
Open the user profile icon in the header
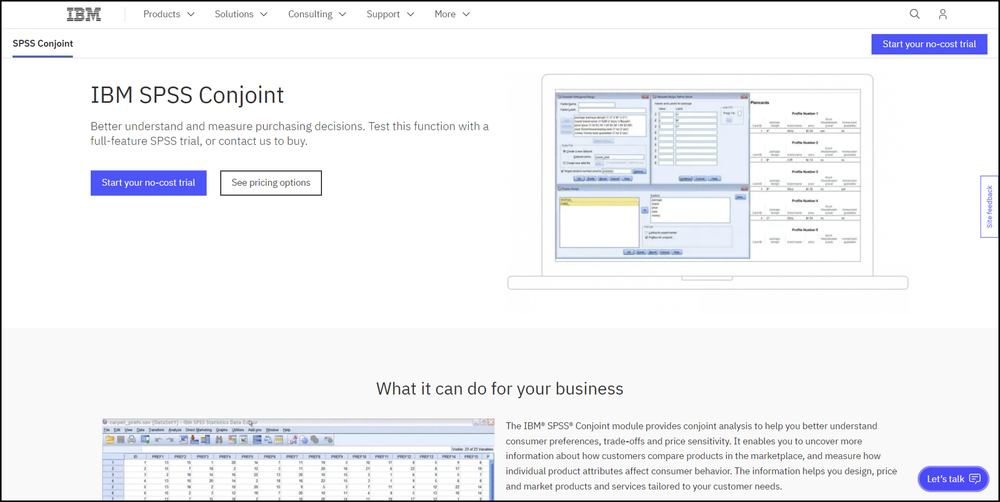(943, 14)
